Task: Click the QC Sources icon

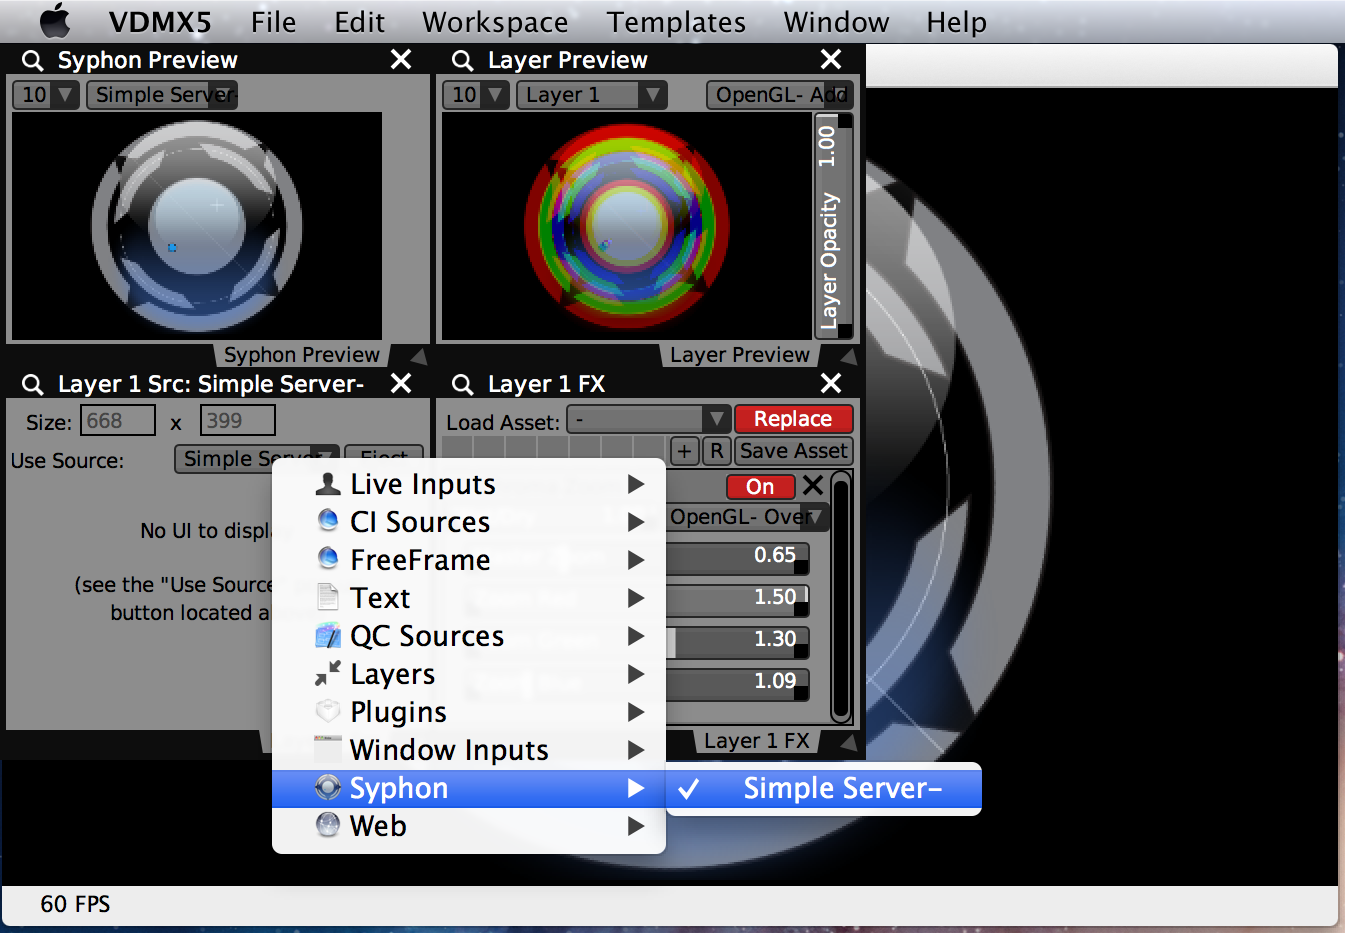Action: (327, 636)
